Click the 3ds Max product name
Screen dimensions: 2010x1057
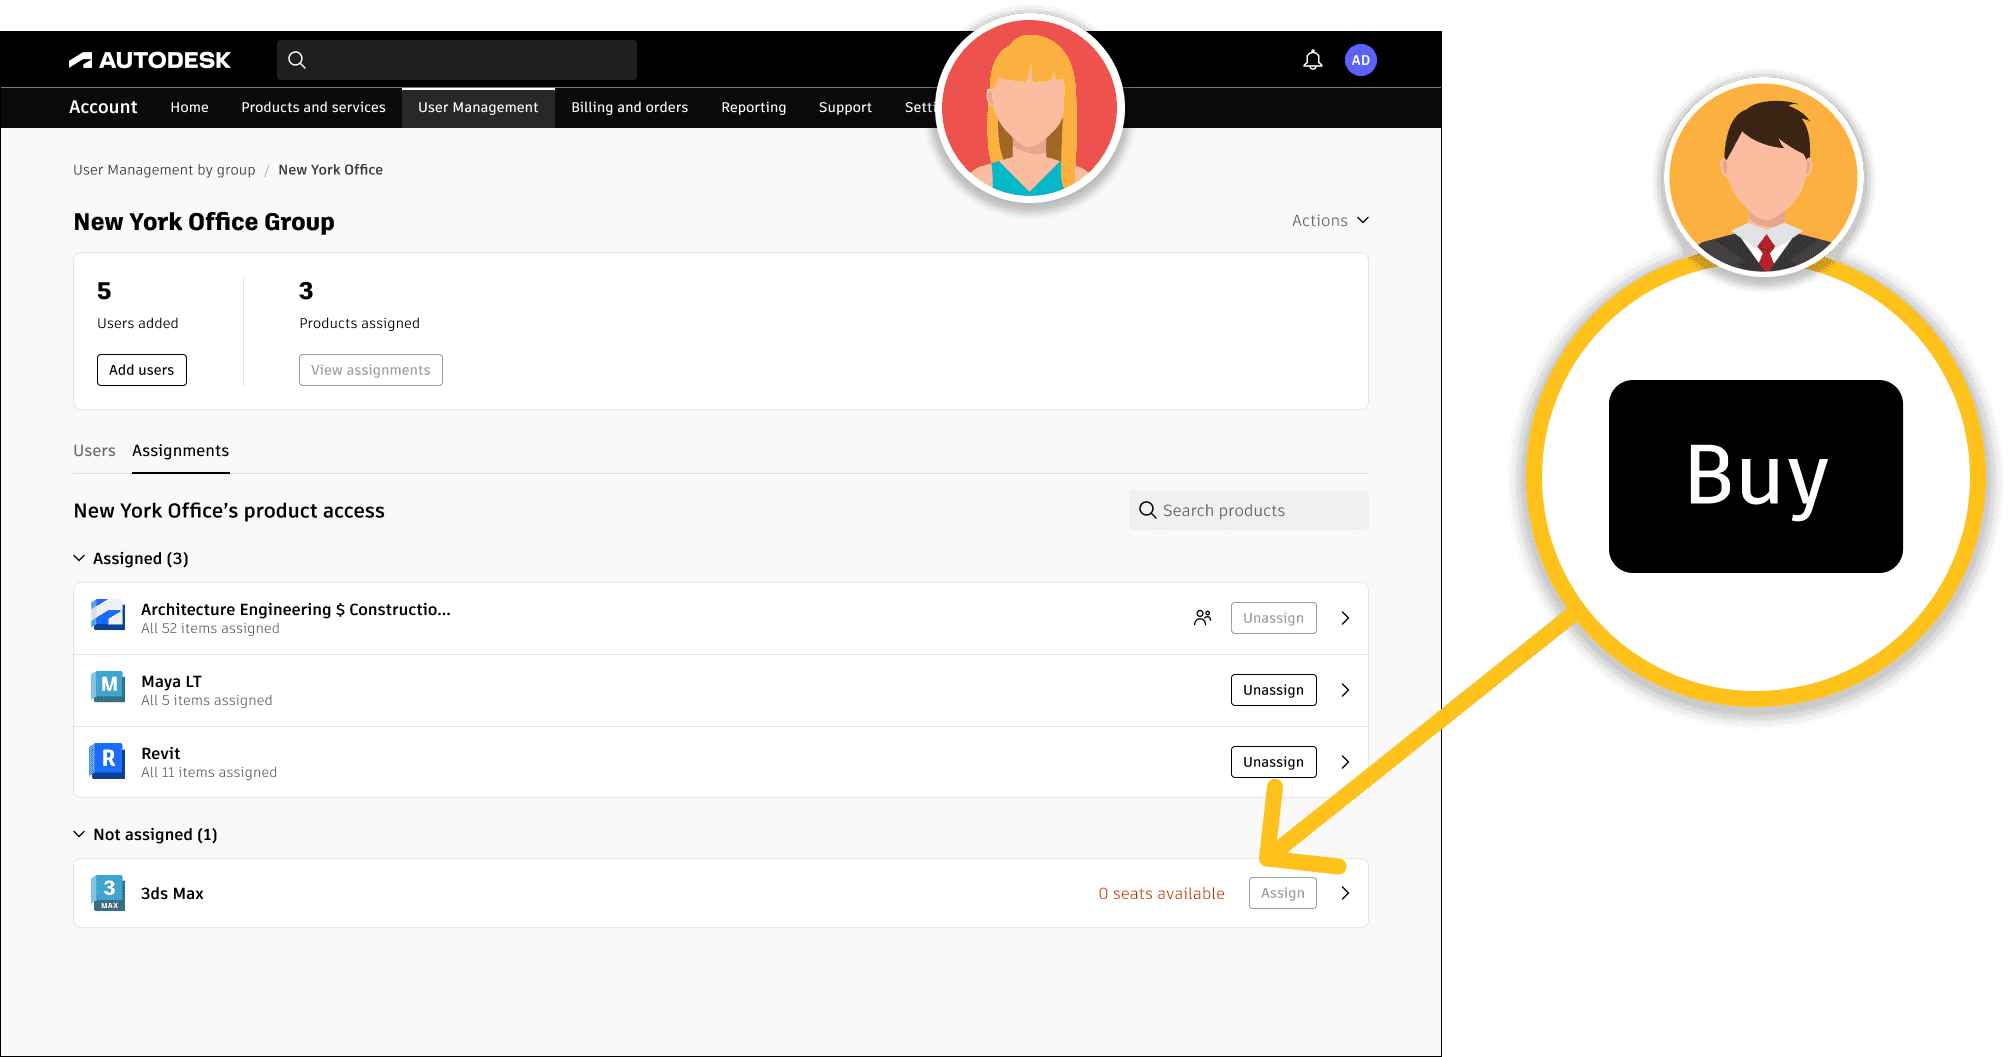click(x=172, y=893)
